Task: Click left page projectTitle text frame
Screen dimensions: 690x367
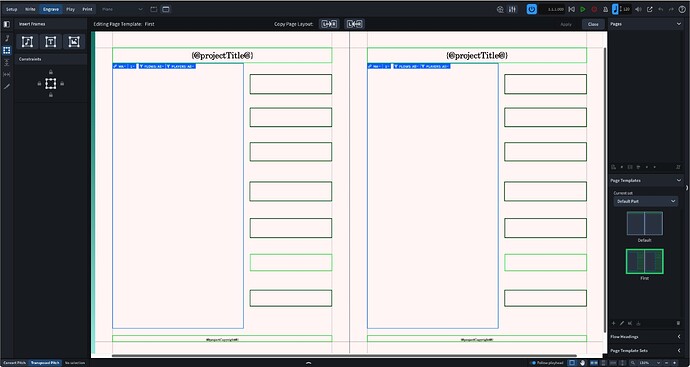Action: click(222, 55)
